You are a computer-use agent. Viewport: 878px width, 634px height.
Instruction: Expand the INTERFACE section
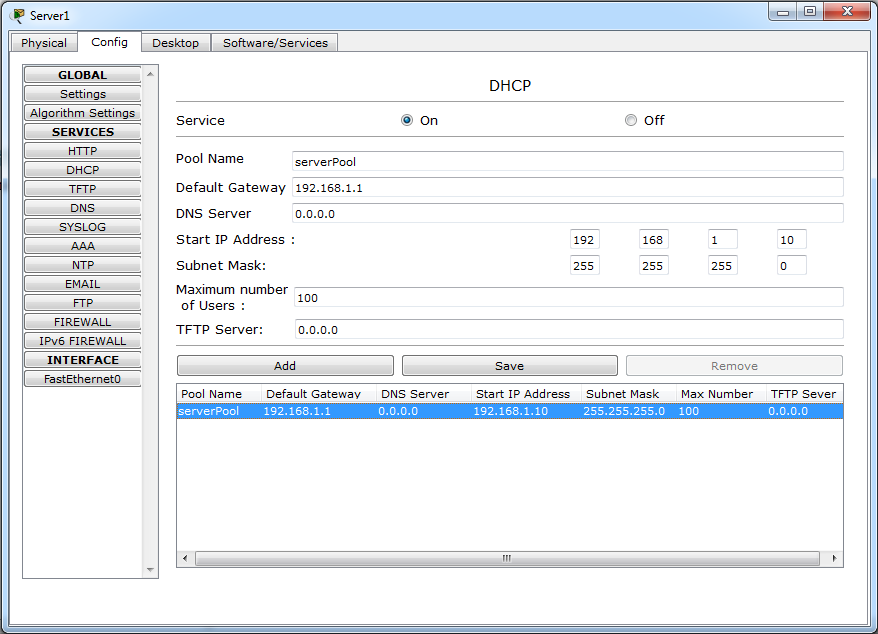coord(82,359)
